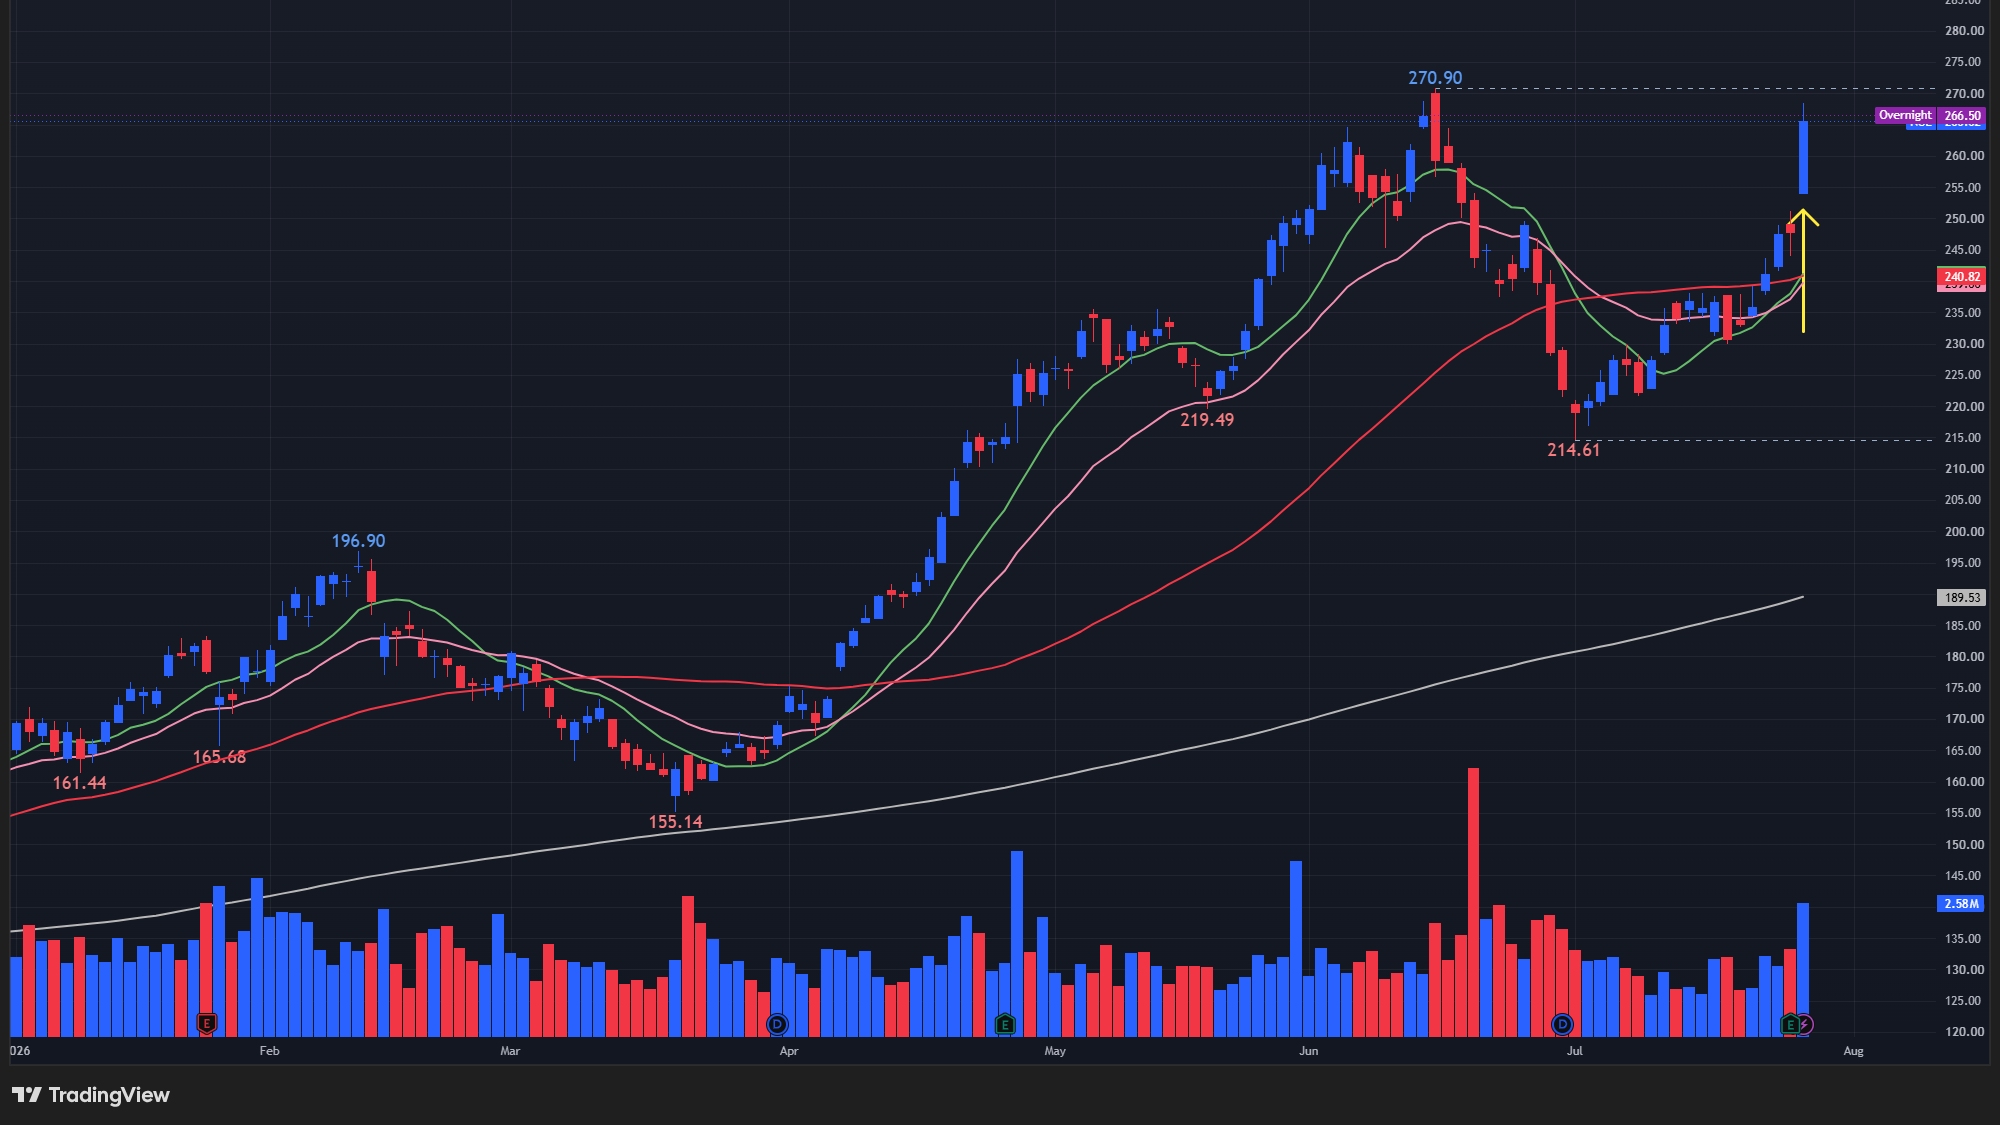Click the dividend D marker near Jul
Screen dimensions: 2000x1125
[1562, 1024]
